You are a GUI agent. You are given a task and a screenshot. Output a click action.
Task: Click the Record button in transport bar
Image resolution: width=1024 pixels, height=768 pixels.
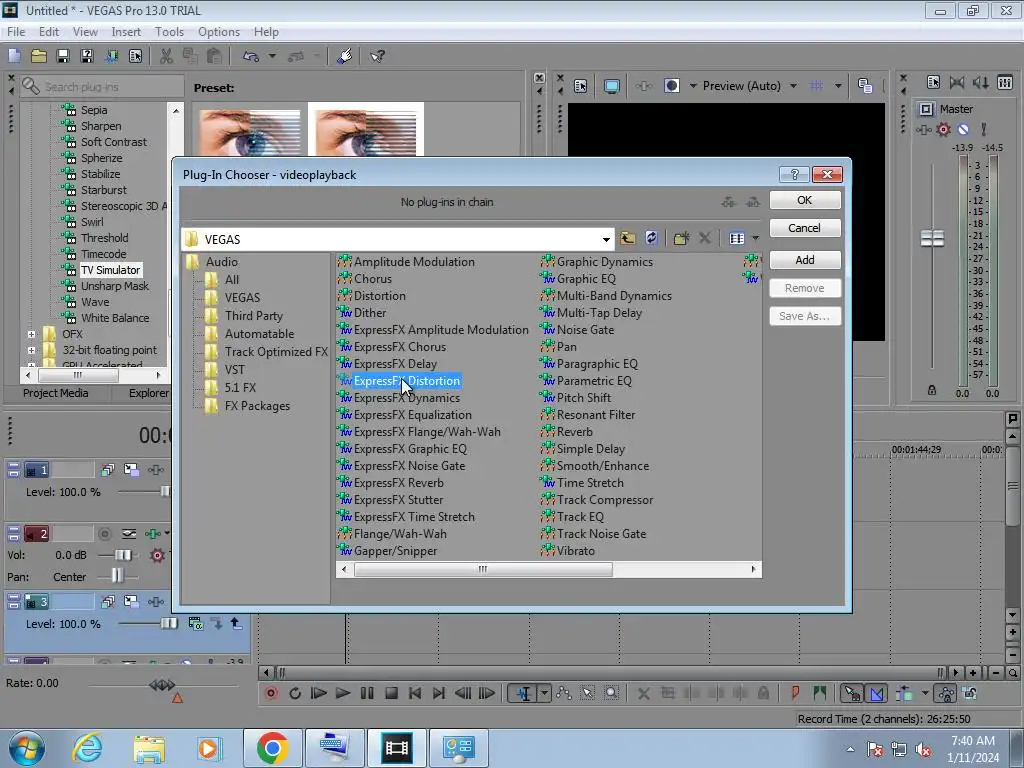tap(271, 693)
